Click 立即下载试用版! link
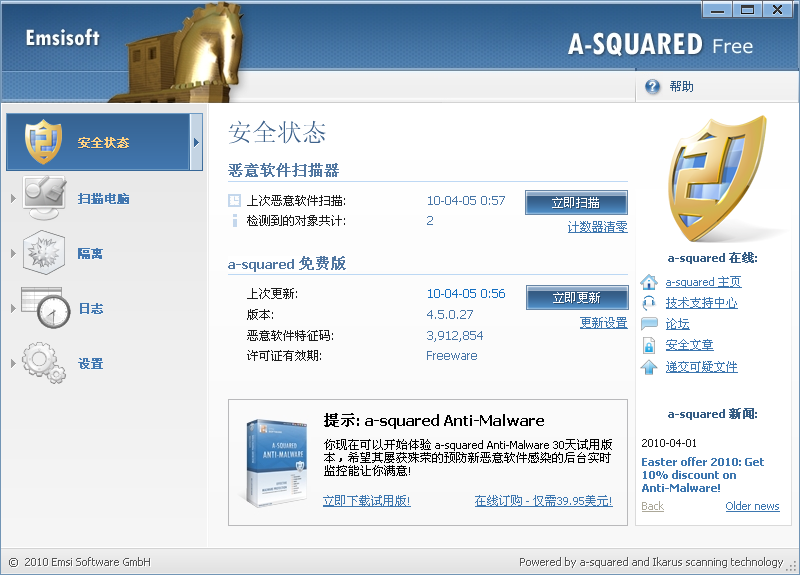The image size is (800, 575). click(x=366, y=501)
